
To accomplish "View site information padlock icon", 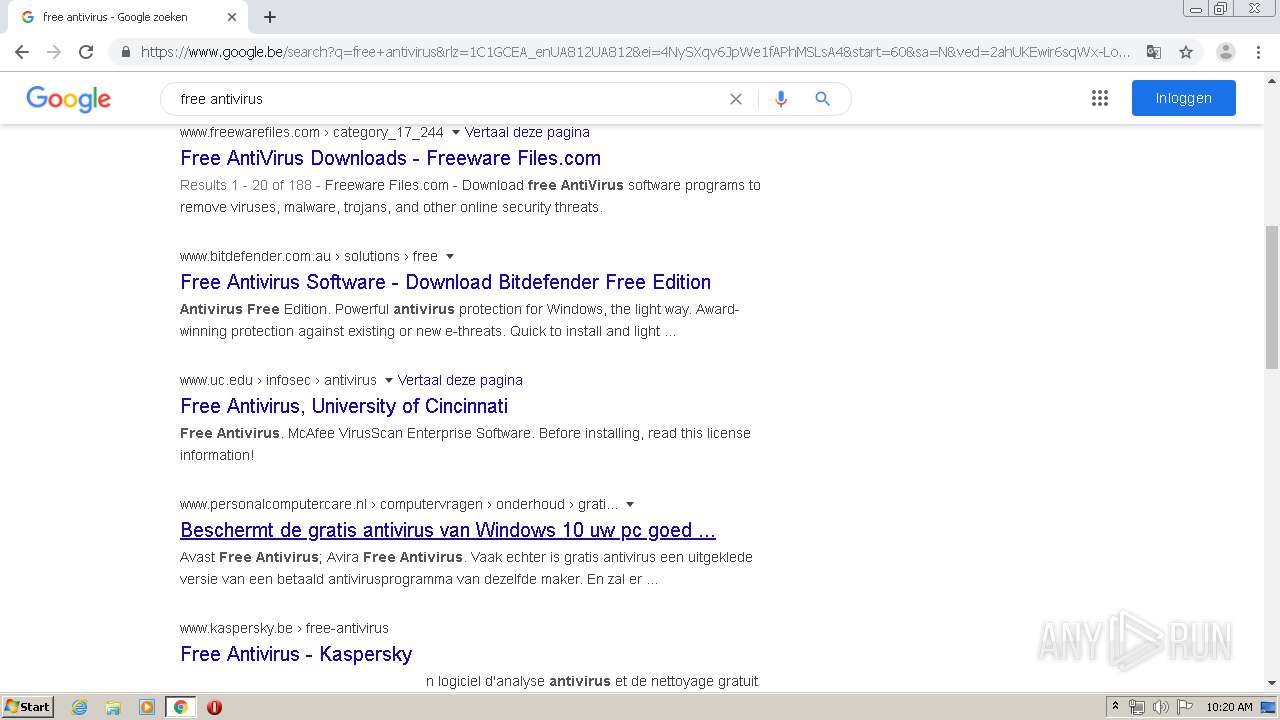I will (x=125, y=52).
